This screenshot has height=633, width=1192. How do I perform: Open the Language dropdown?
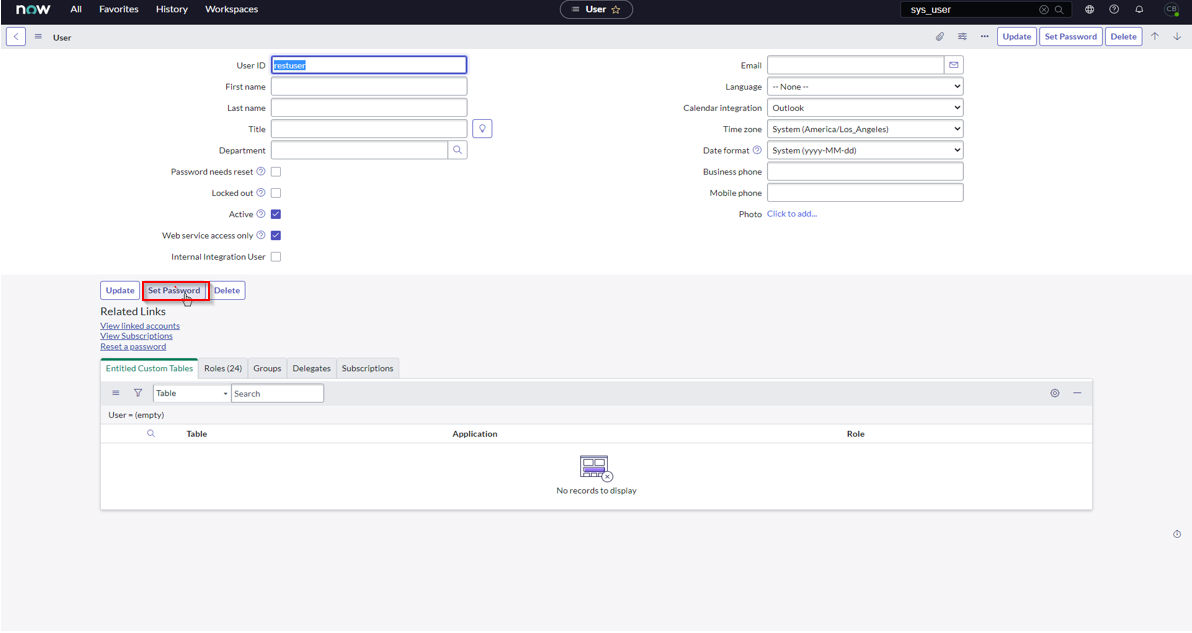[865, 87]
